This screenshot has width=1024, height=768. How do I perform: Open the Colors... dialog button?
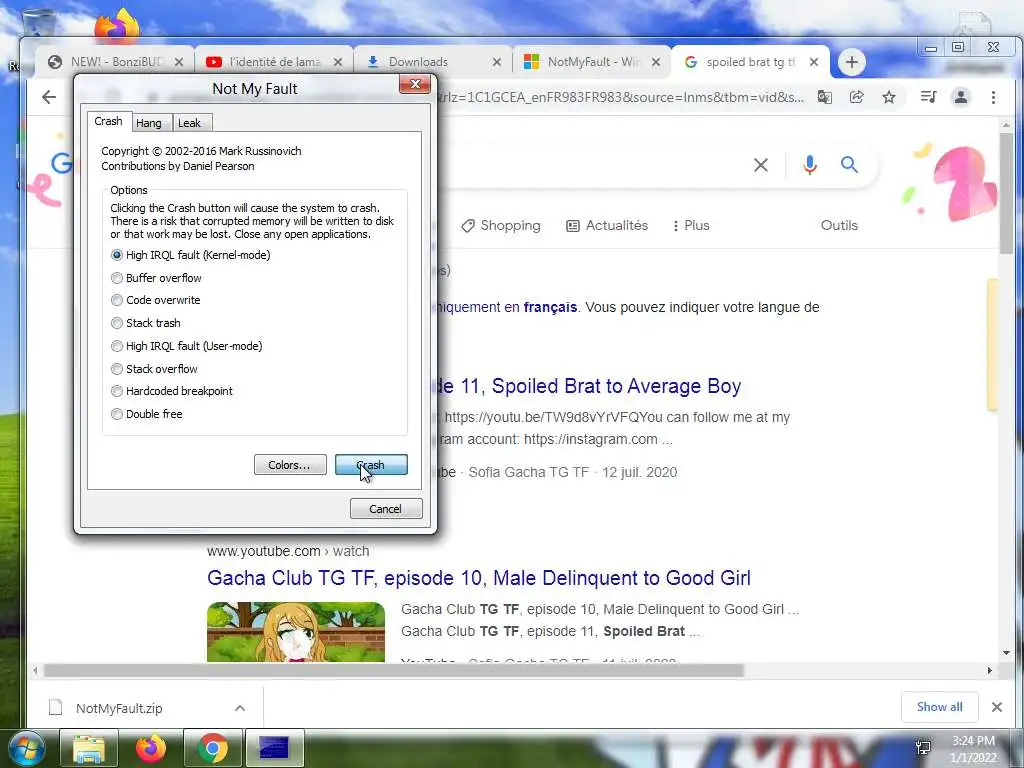[x=290, y=465]
